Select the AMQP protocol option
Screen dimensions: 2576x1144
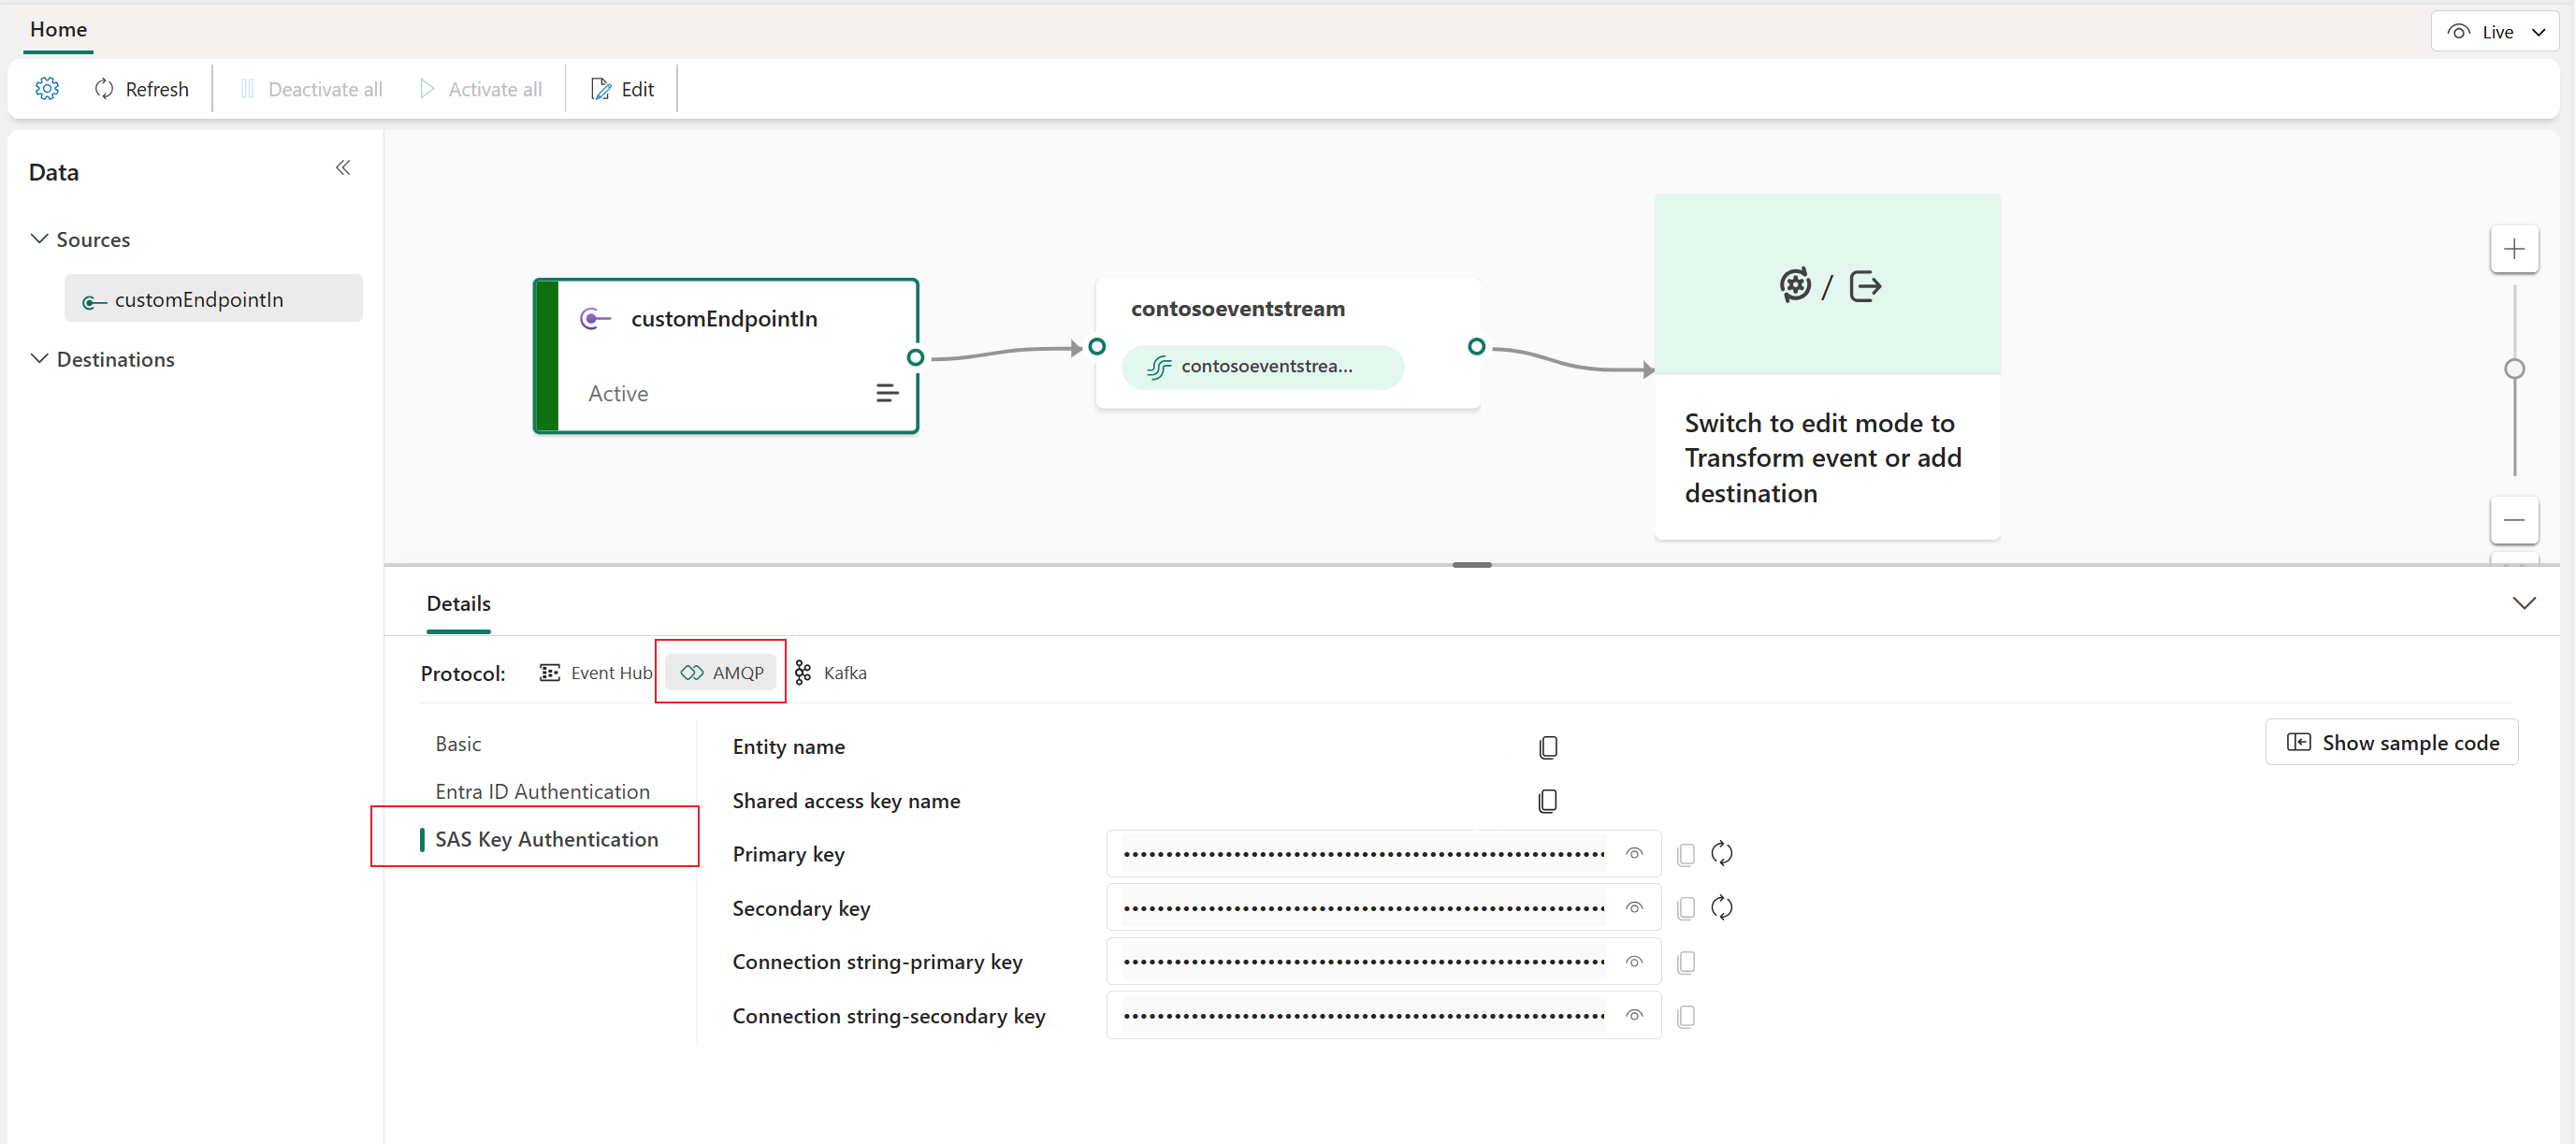720,672
